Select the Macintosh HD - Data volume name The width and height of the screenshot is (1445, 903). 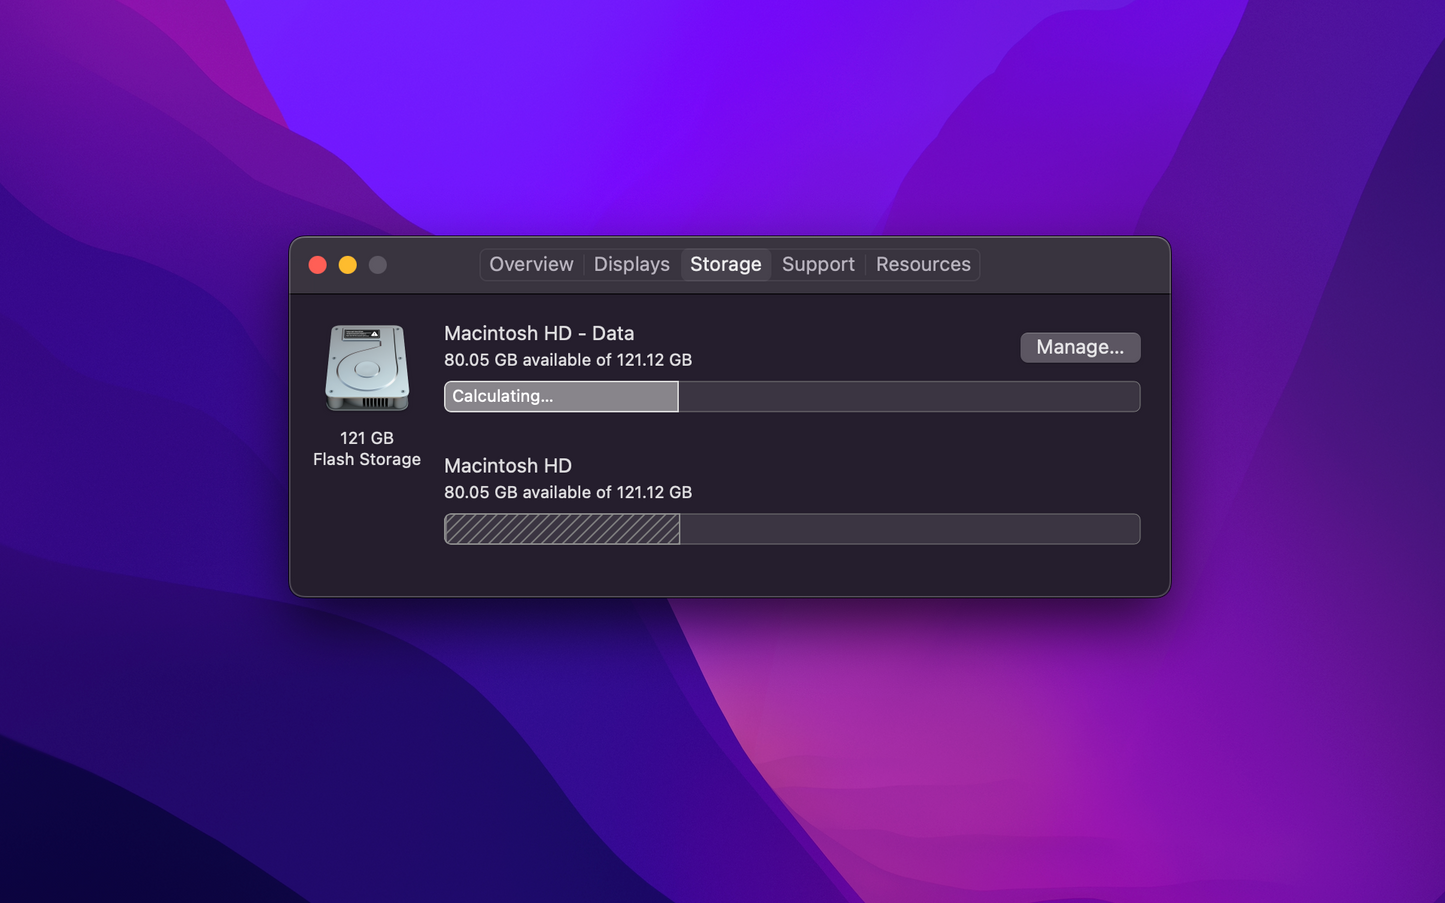pos(539,334)
